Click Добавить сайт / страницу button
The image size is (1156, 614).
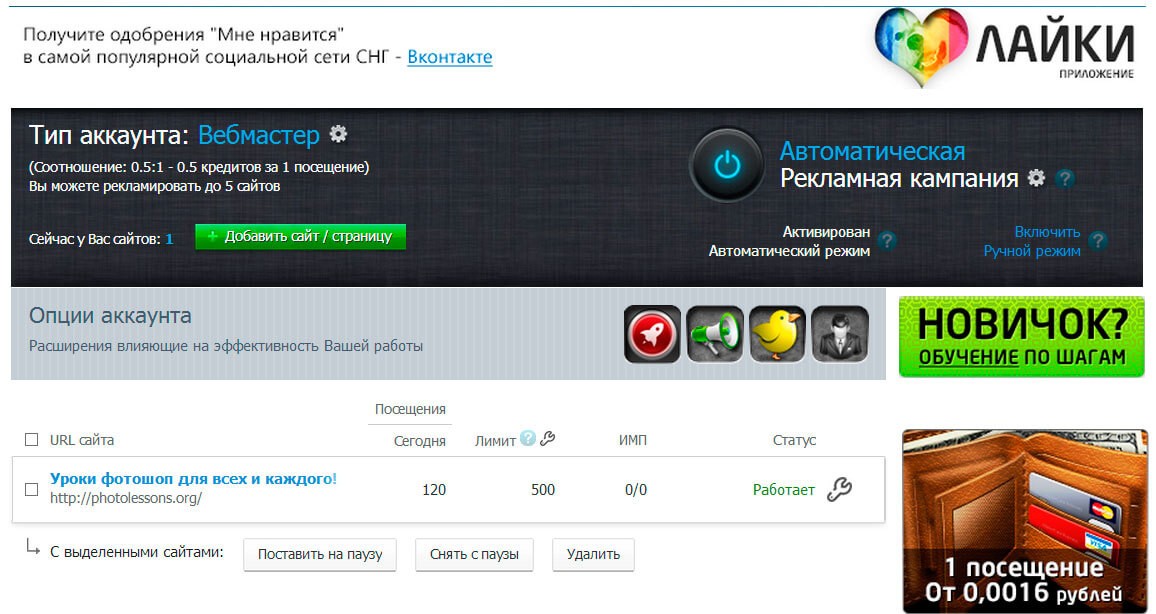click(x=301, y=236)
